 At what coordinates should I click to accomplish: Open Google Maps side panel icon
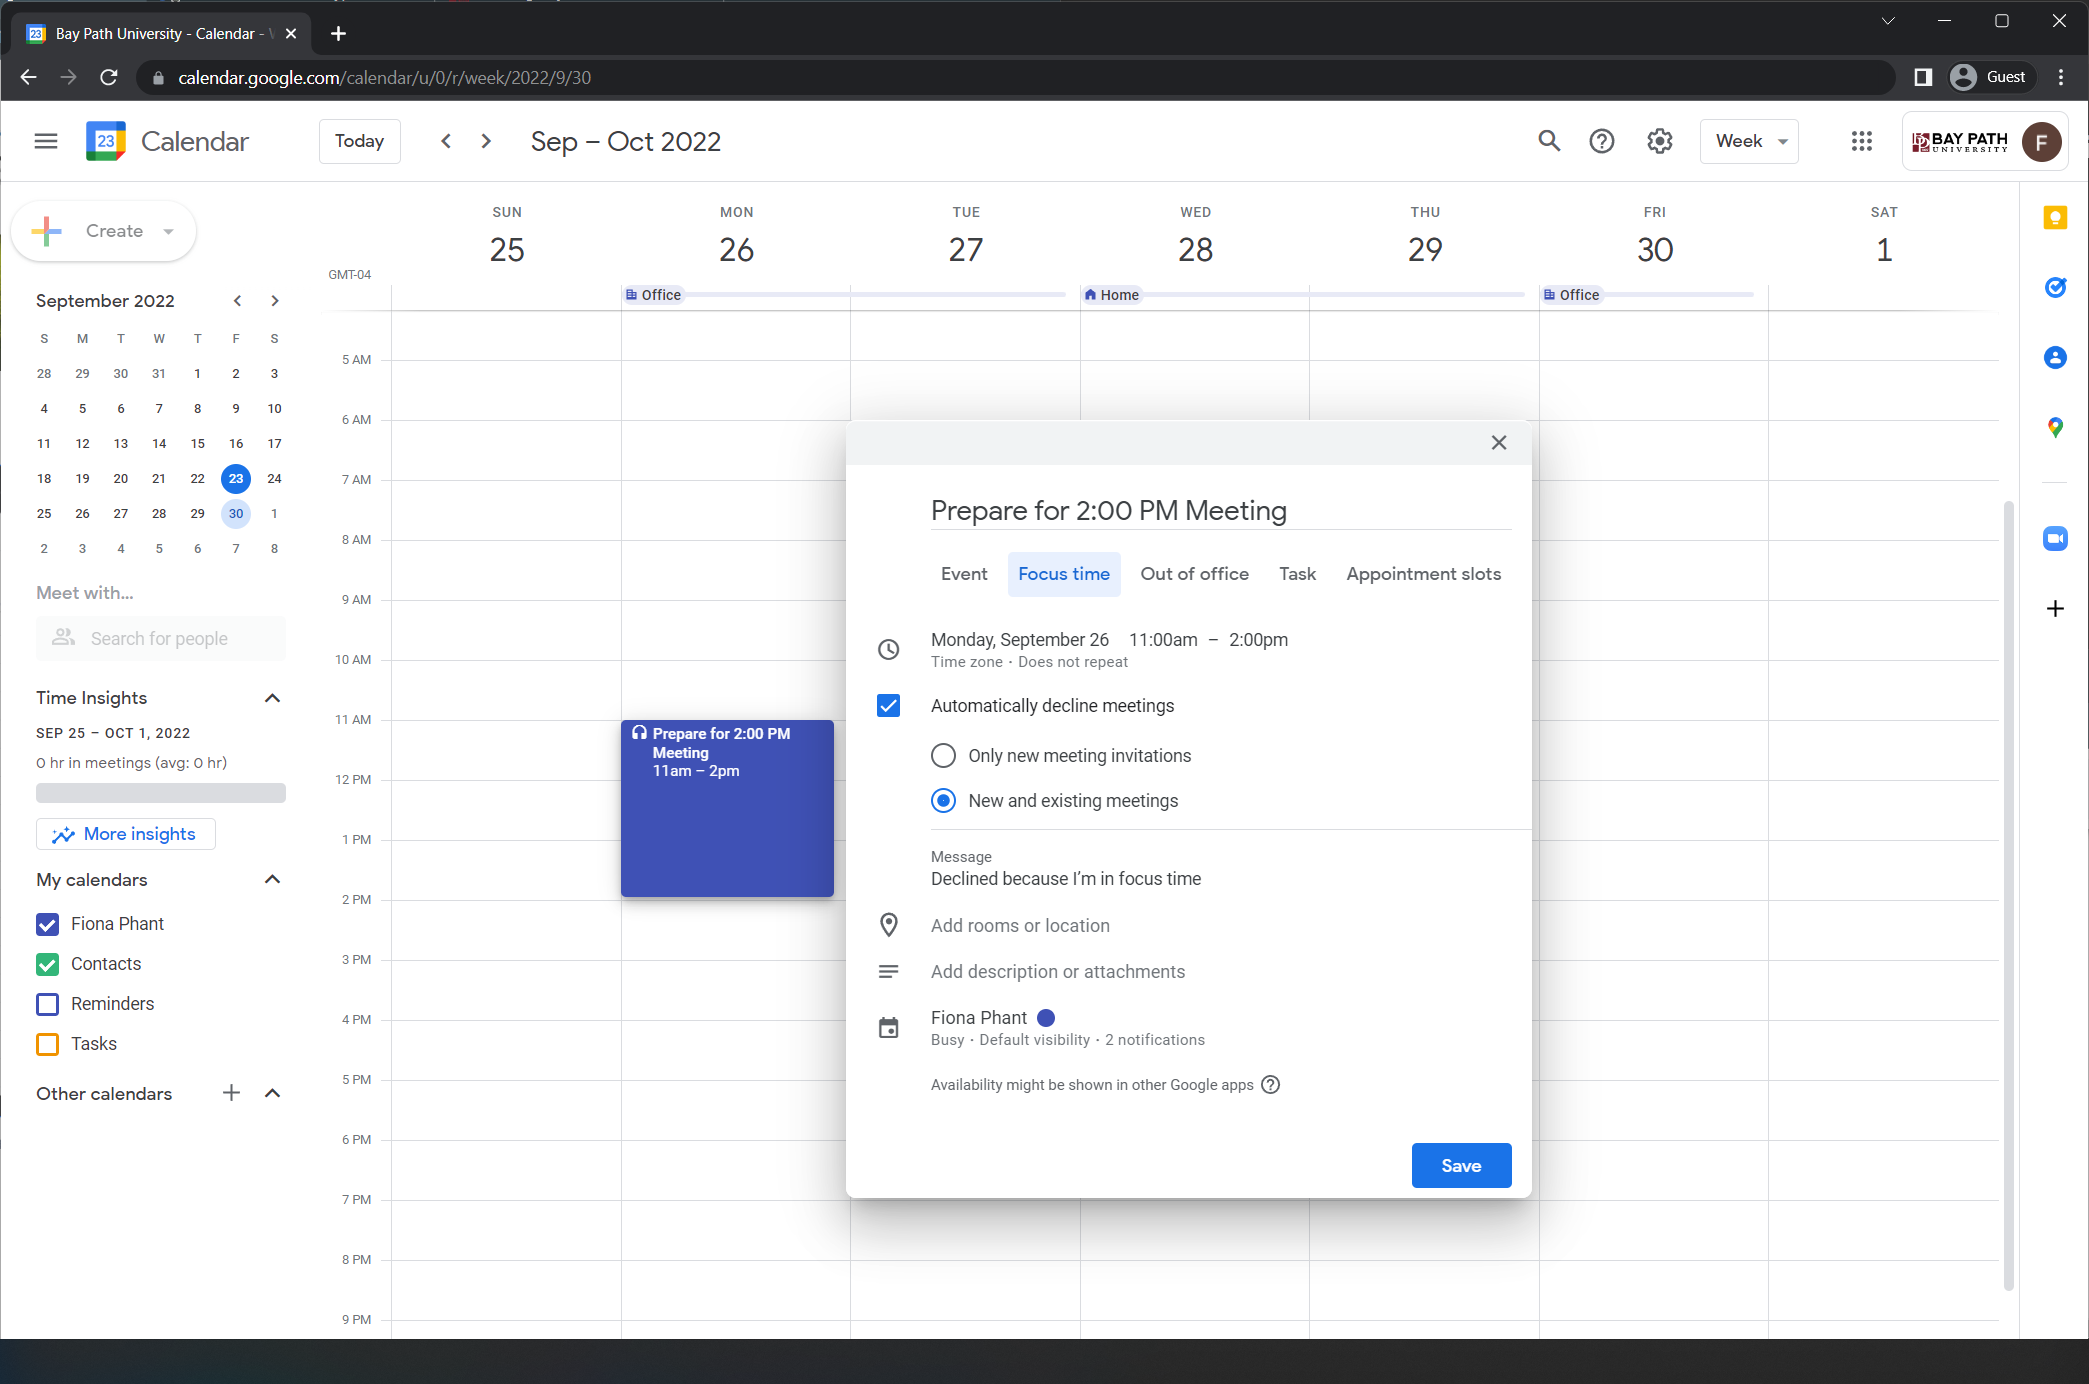(2054, 428)
